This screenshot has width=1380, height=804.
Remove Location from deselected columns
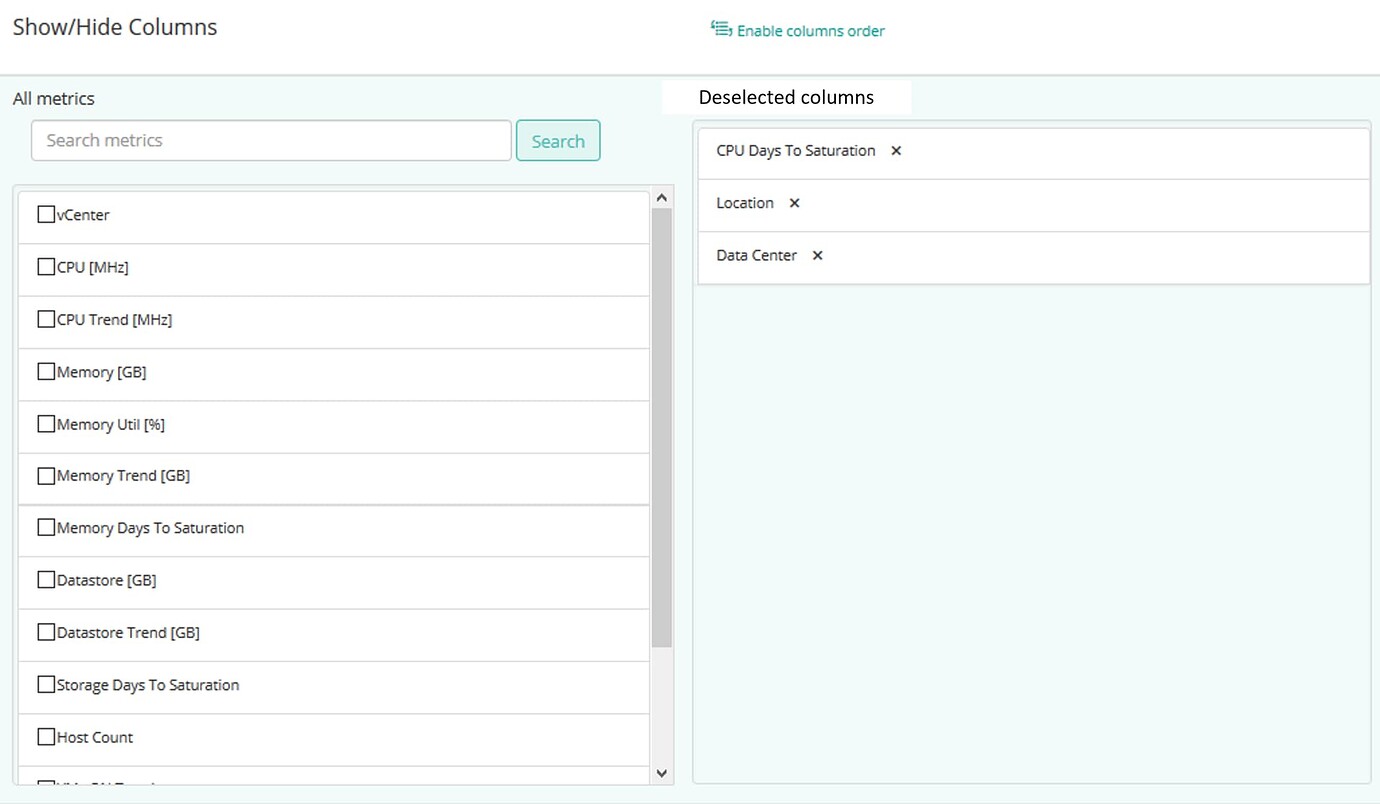[x=793, y=203]
